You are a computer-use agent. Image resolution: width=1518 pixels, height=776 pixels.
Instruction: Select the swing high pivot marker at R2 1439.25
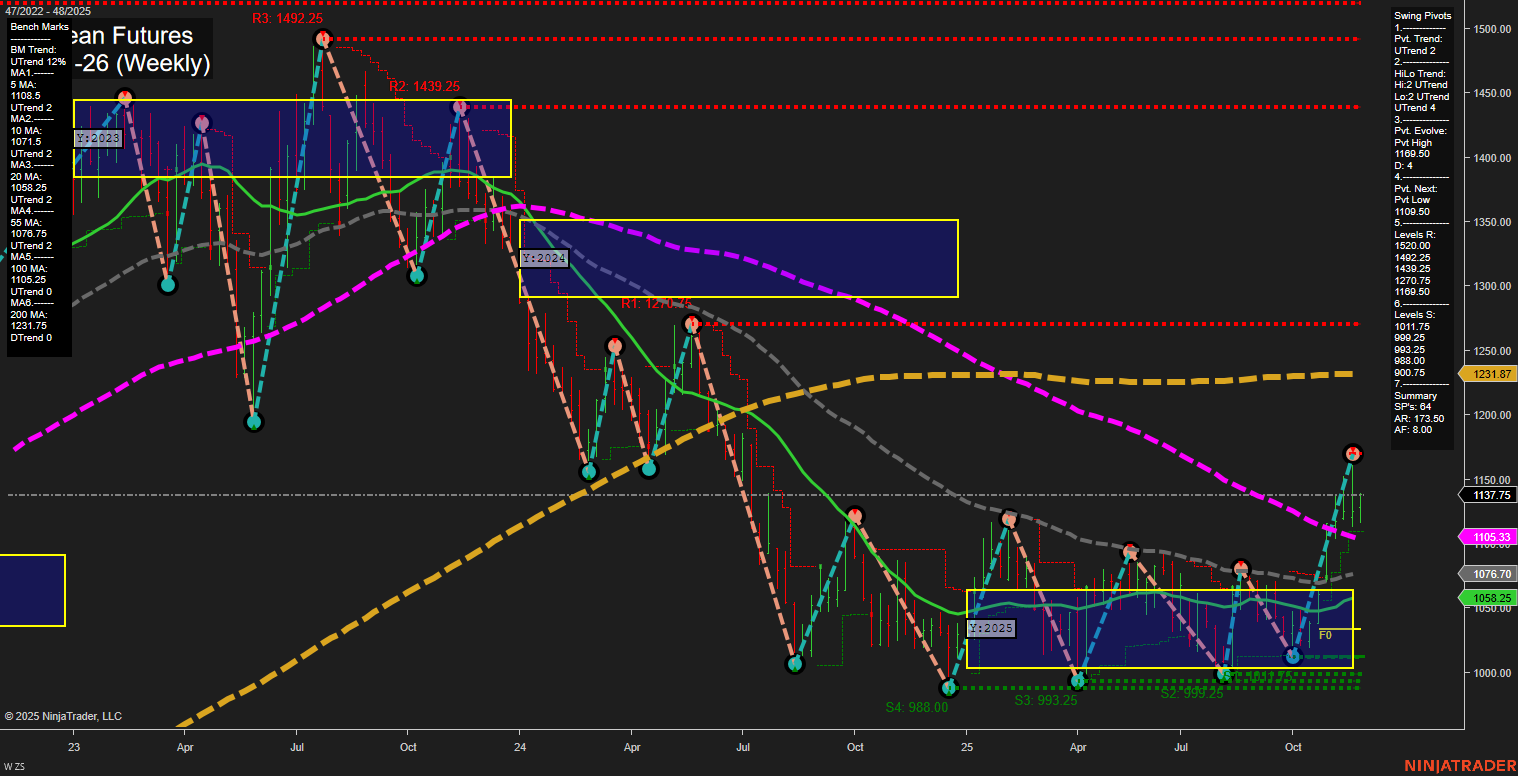pos(459,106)
